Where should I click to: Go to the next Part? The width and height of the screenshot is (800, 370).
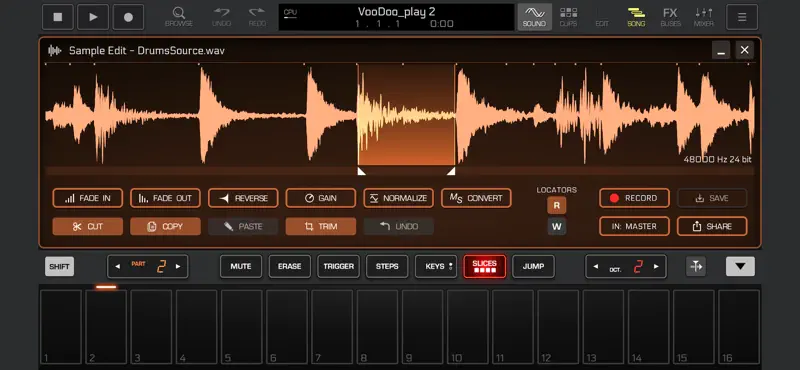coord(178,266)
